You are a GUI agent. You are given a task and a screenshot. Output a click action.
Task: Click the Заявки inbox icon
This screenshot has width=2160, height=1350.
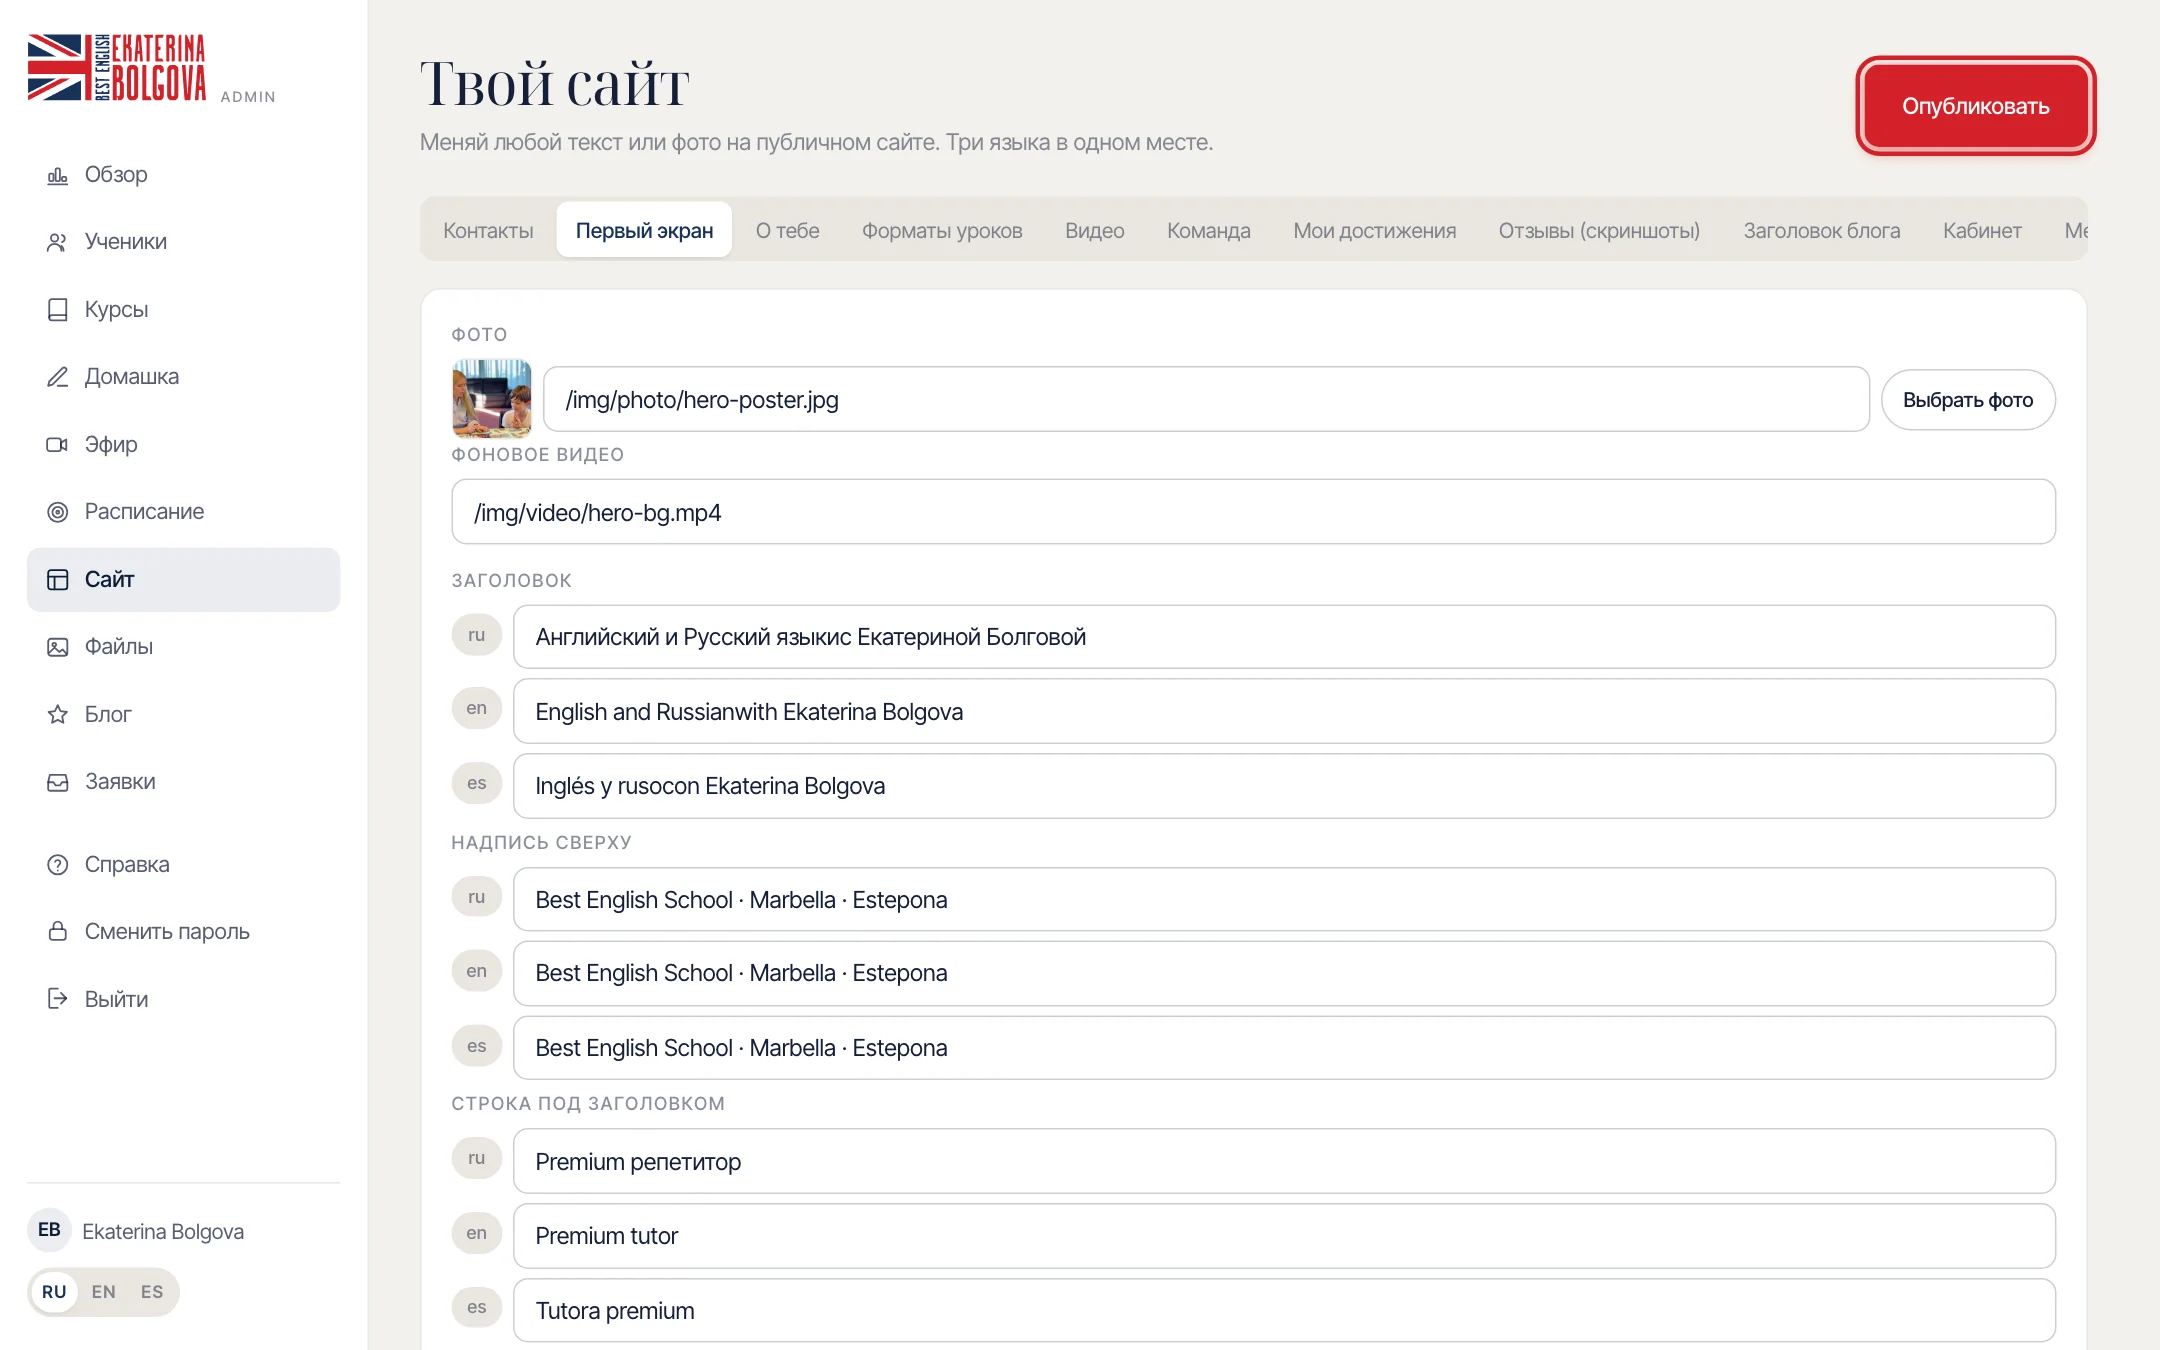click(x=57, y=782)
